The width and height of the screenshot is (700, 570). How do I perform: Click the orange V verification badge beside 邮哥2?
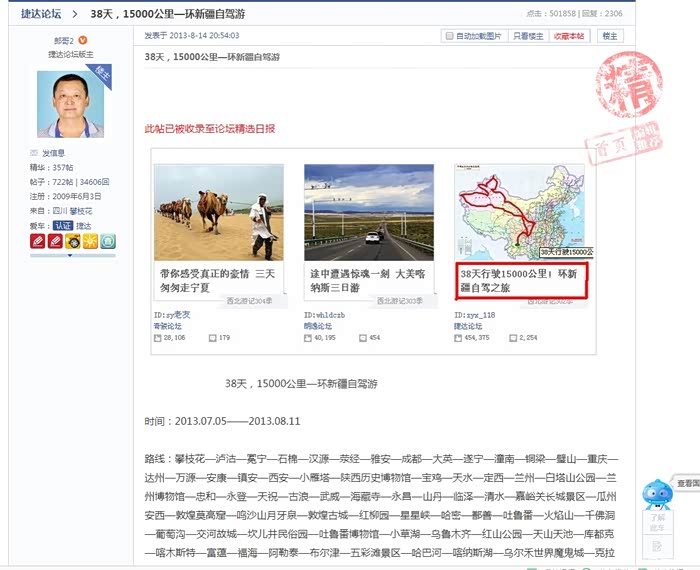point(83,40)
